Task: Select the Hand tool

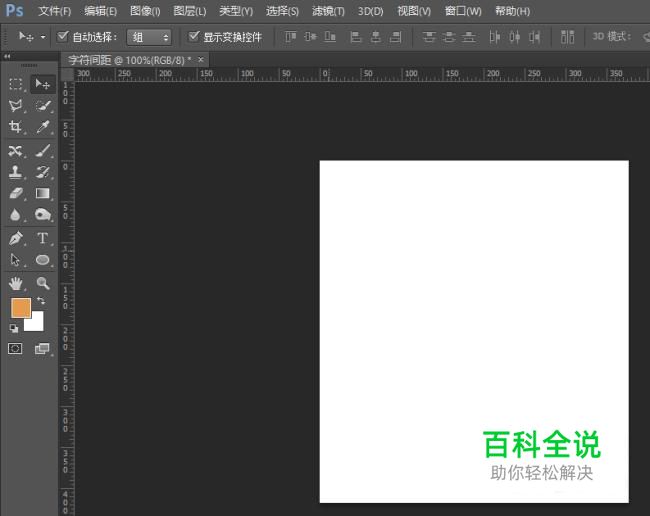Action: point(16,283)
